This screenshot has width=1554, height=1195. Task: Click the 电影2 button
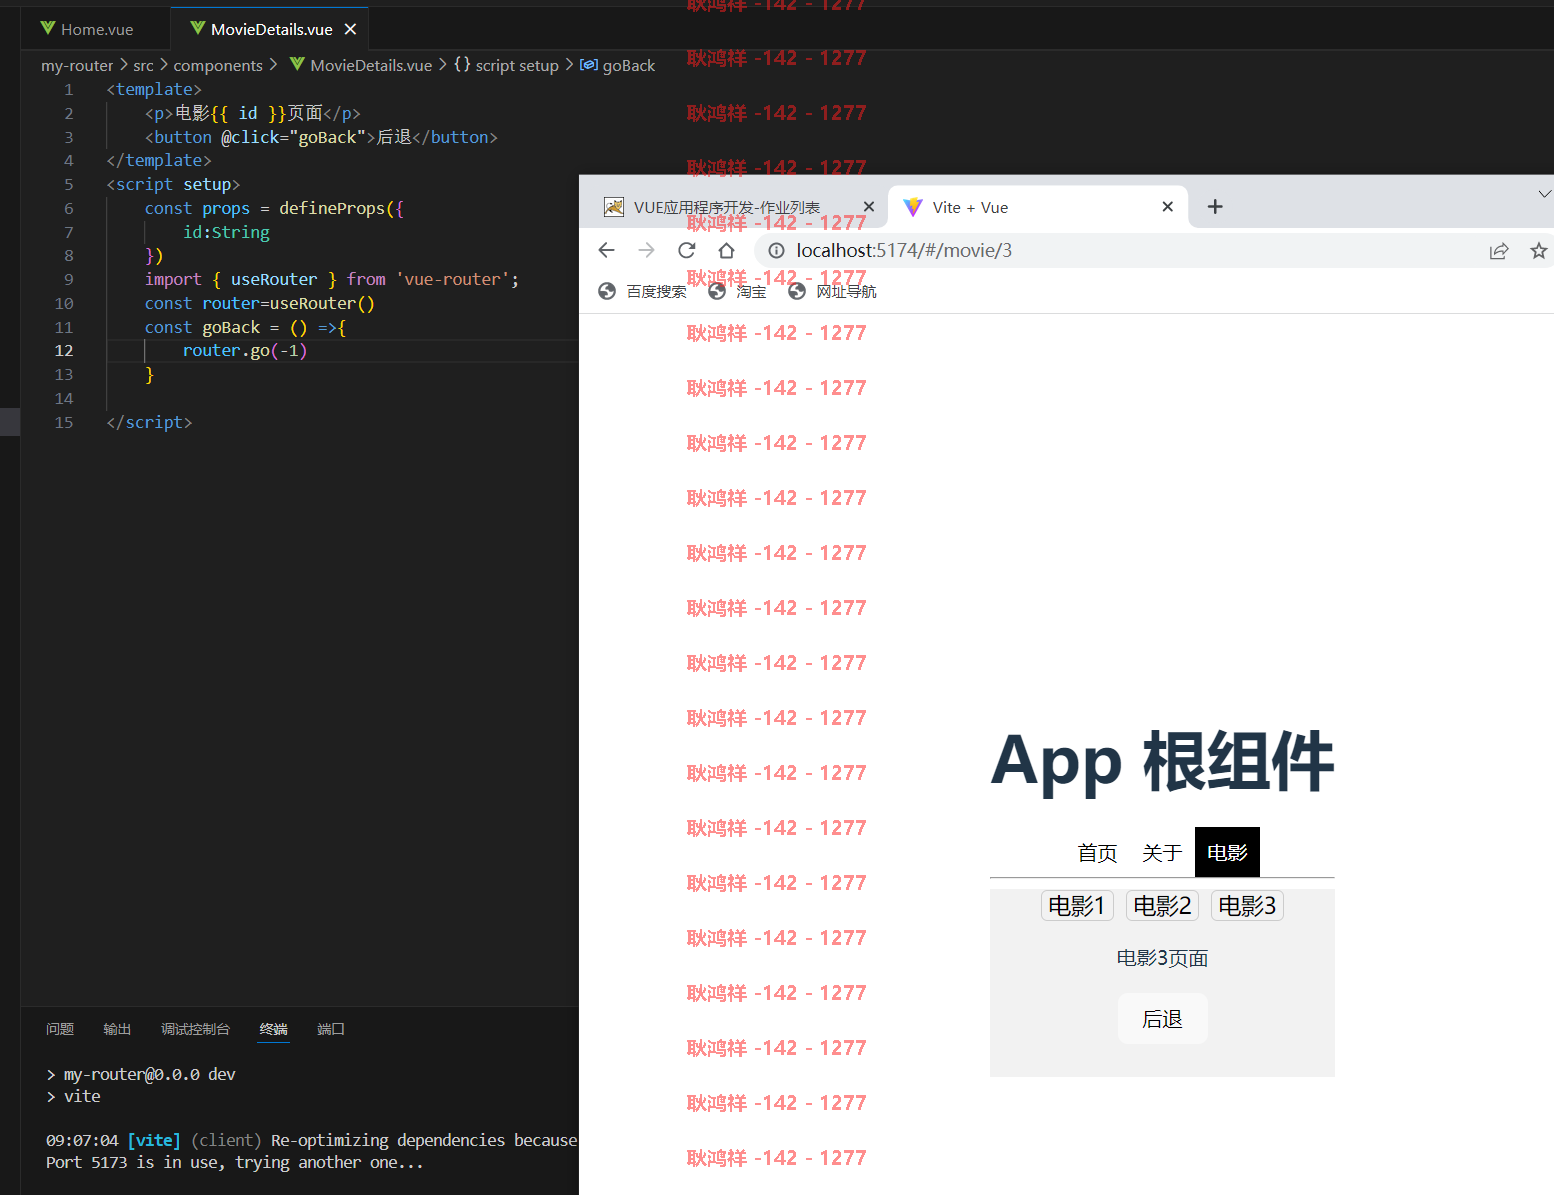1162,906
